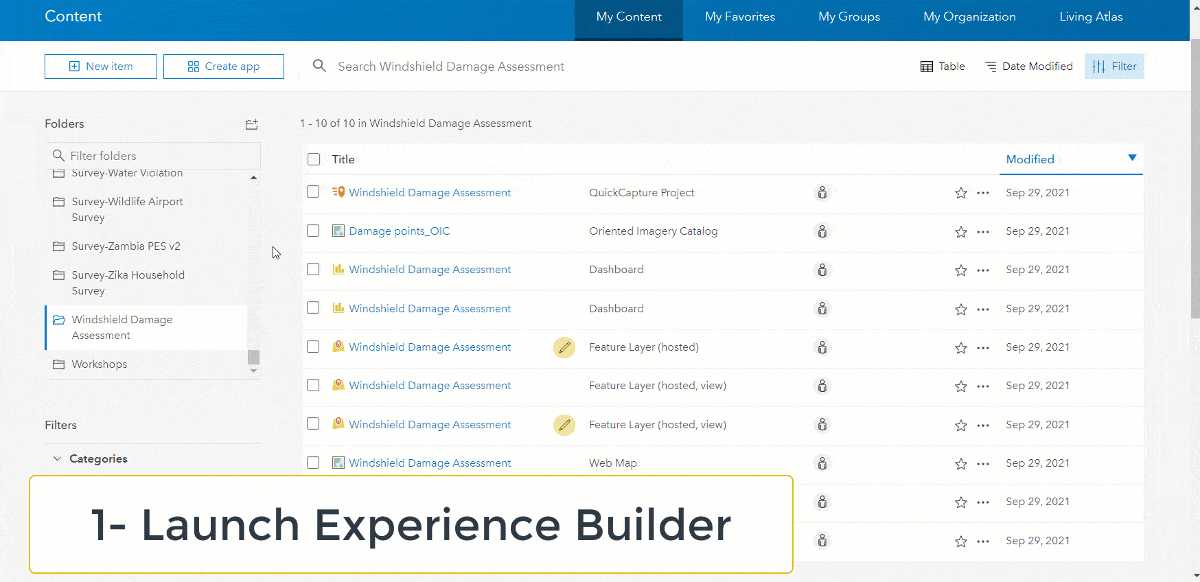This screenshot has width=1200, height=582.
Task: Click the new folder icon beside Folders
Action: click(252, 124)
